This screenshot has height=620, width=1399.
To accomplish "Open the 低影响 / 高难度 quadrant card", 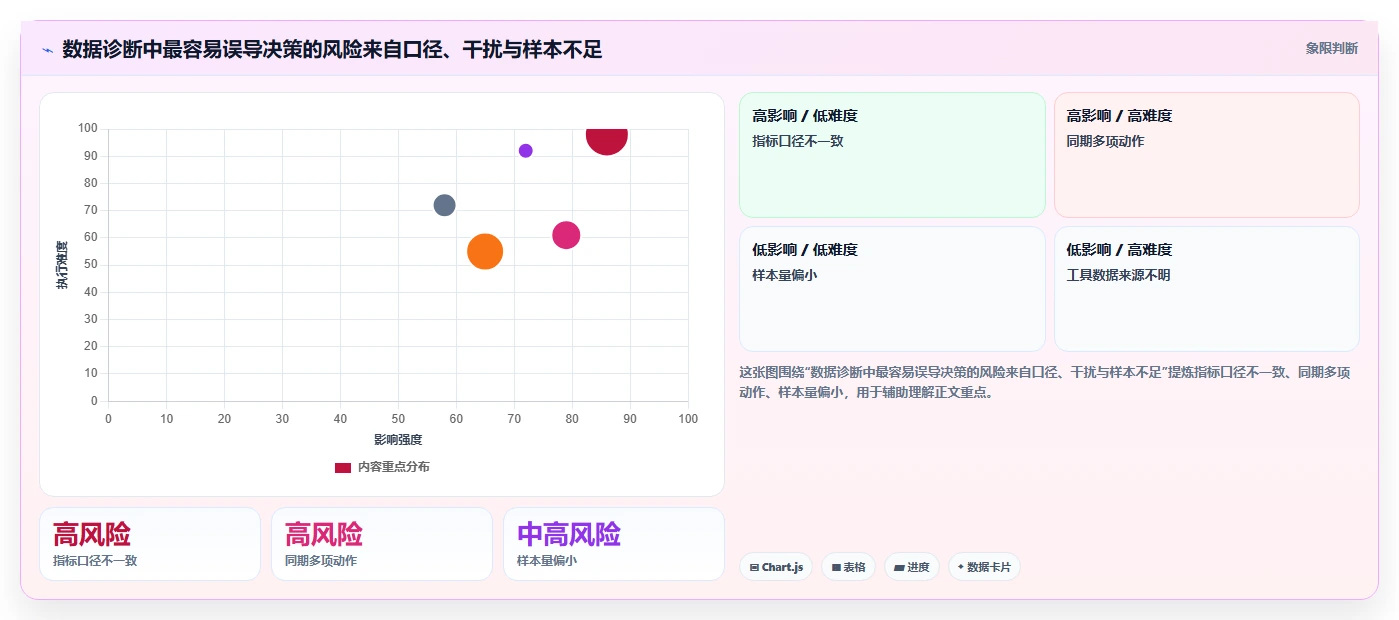I will (x=1207, y=289).
